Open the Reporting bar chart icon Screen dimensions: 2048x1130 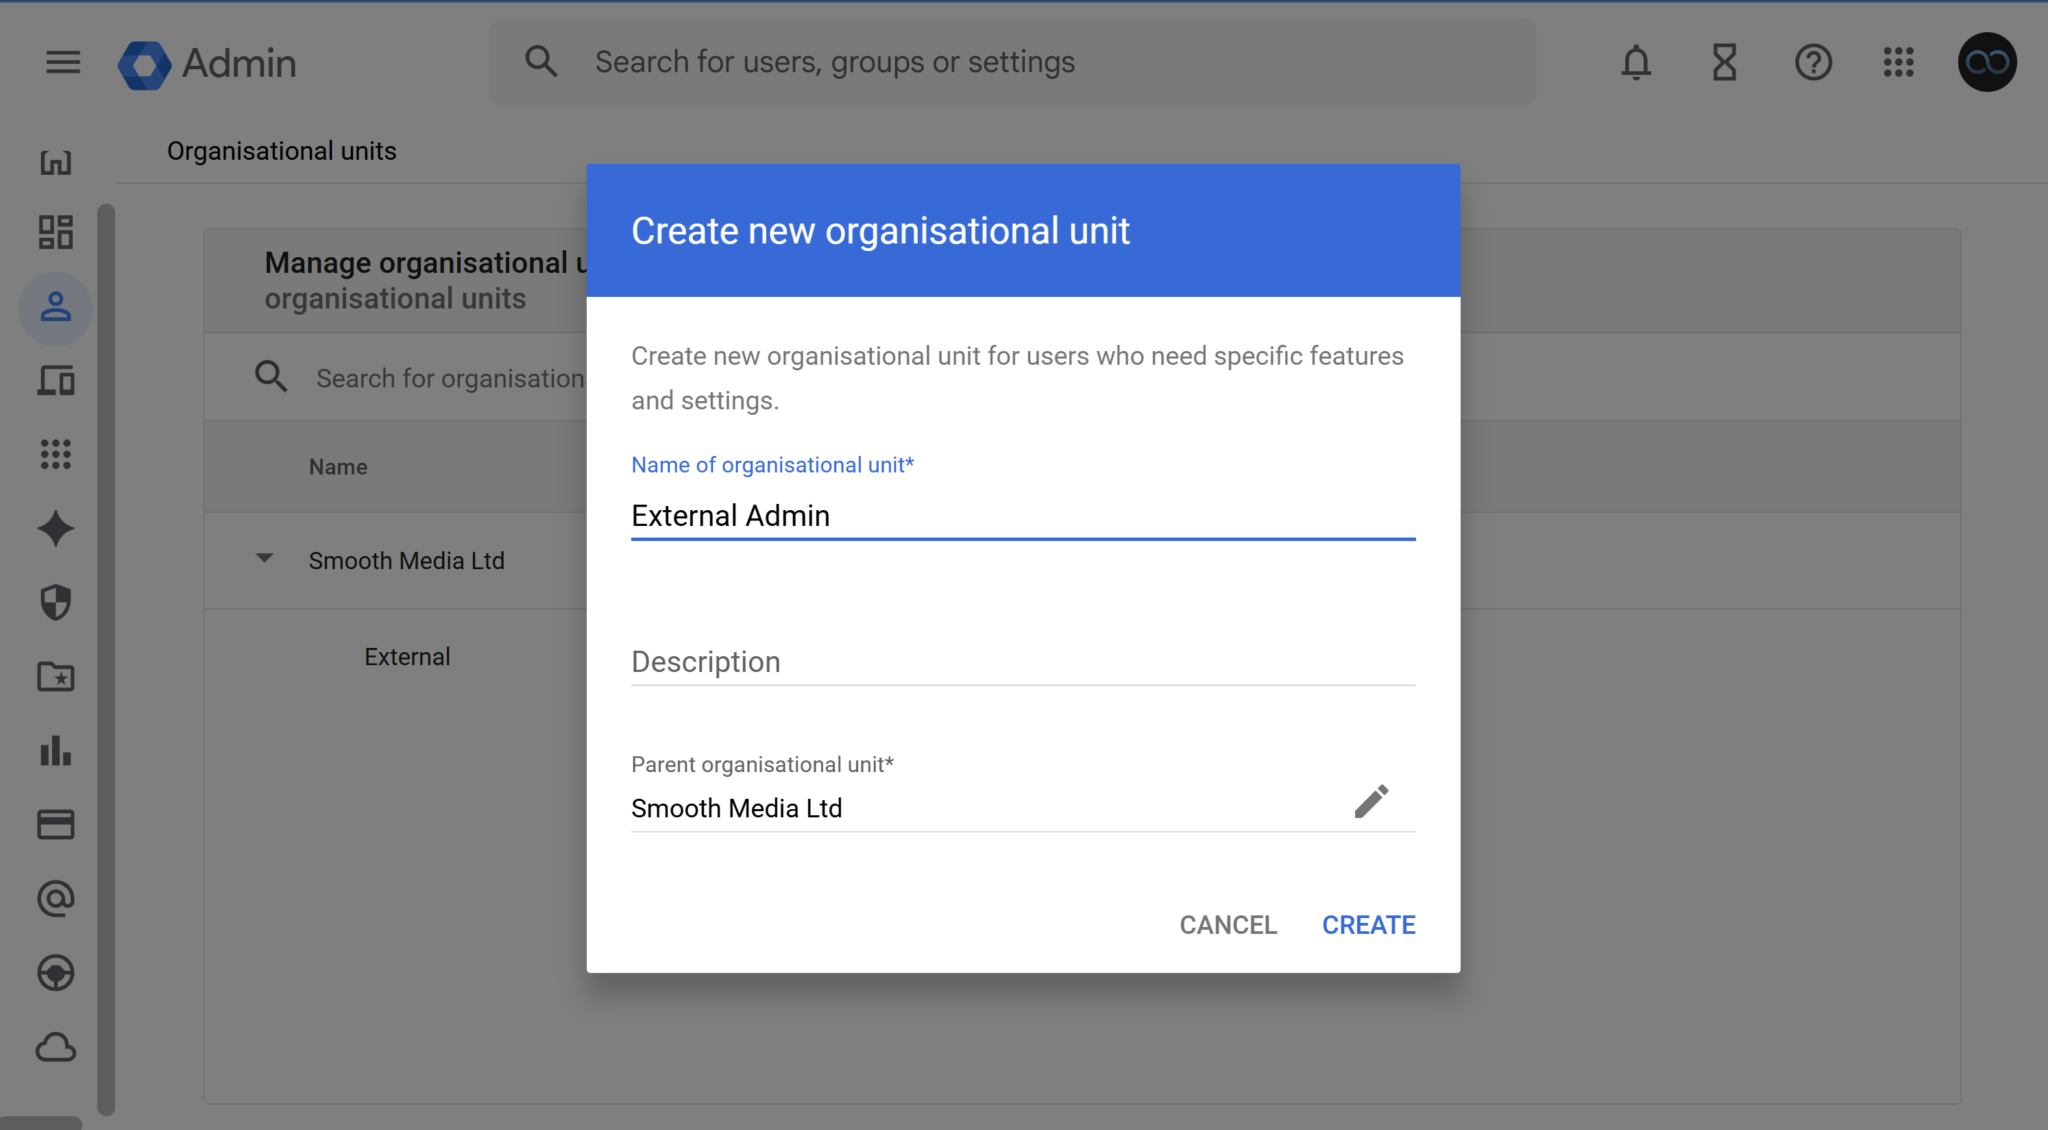[x=56, y=751]
